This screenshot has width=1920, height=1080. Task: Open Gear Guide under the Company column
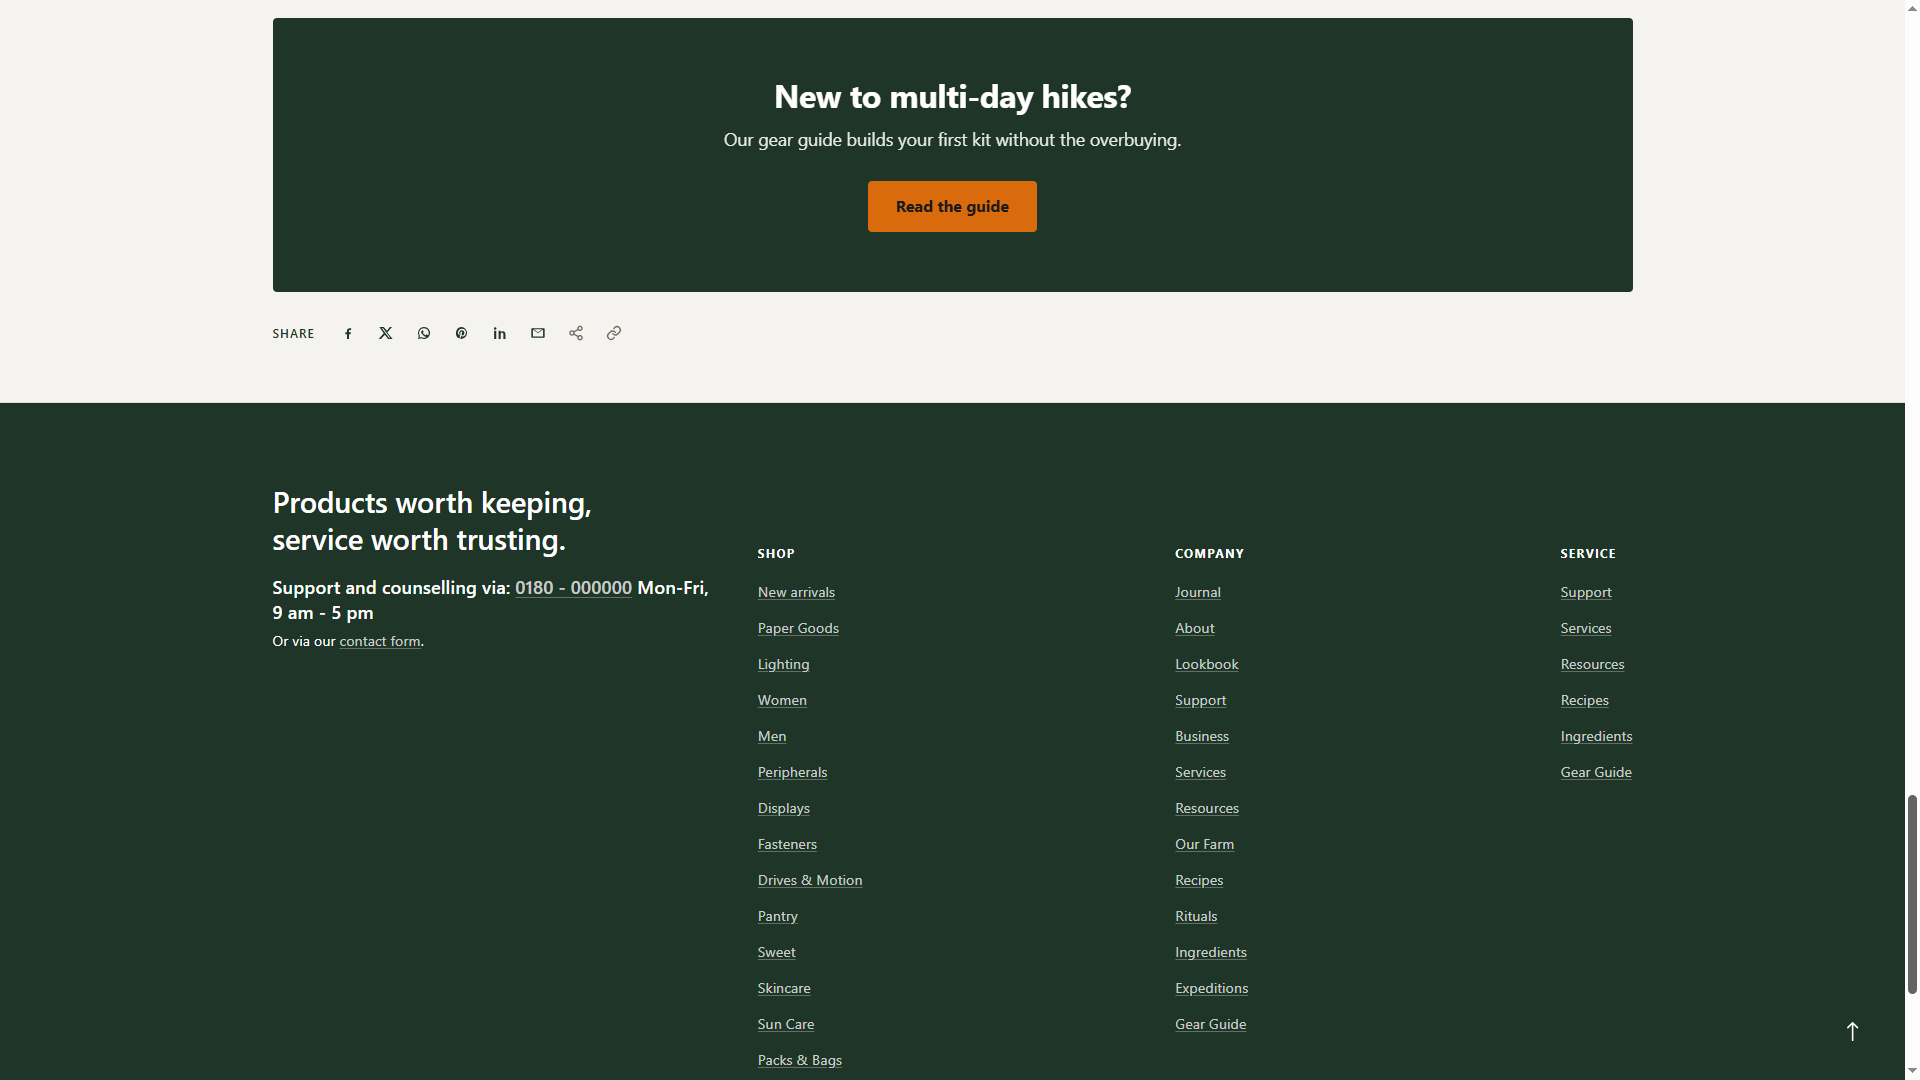(x=1211, y=1025)
